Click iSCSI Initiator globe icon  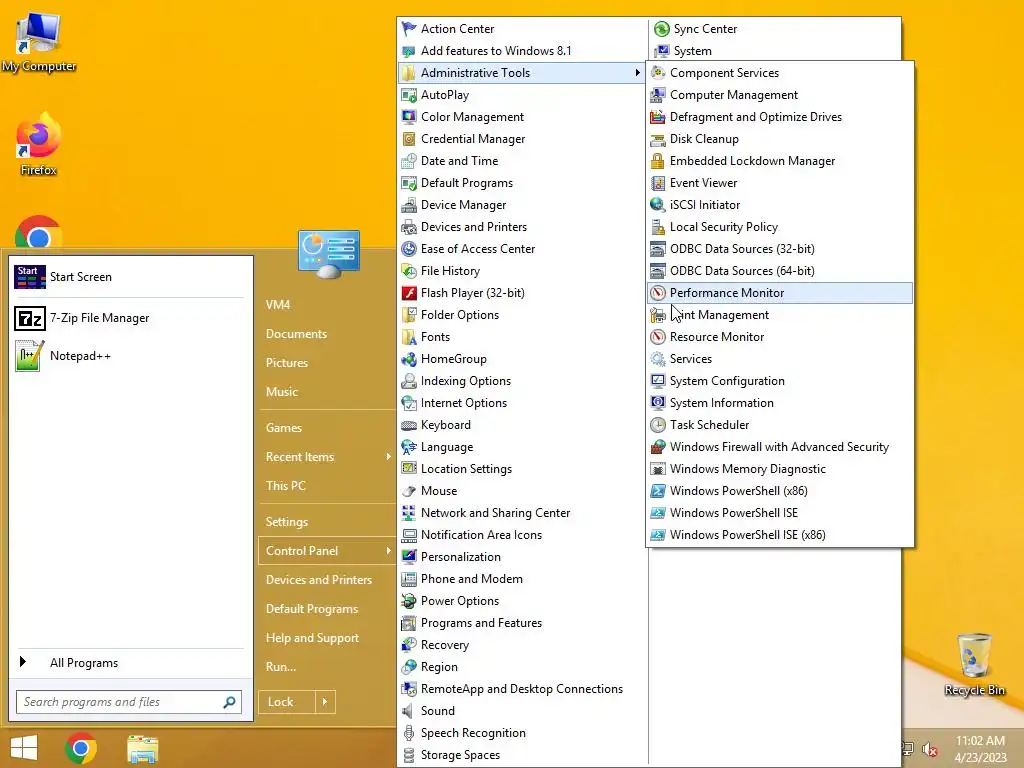point(658,204)
